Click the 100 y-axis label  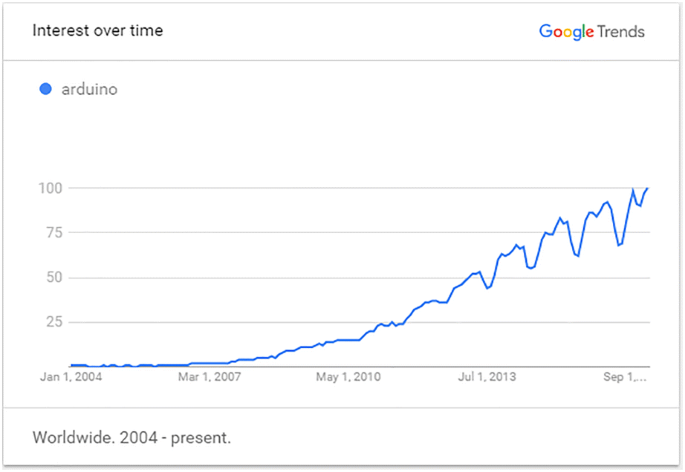click(51, 188)
